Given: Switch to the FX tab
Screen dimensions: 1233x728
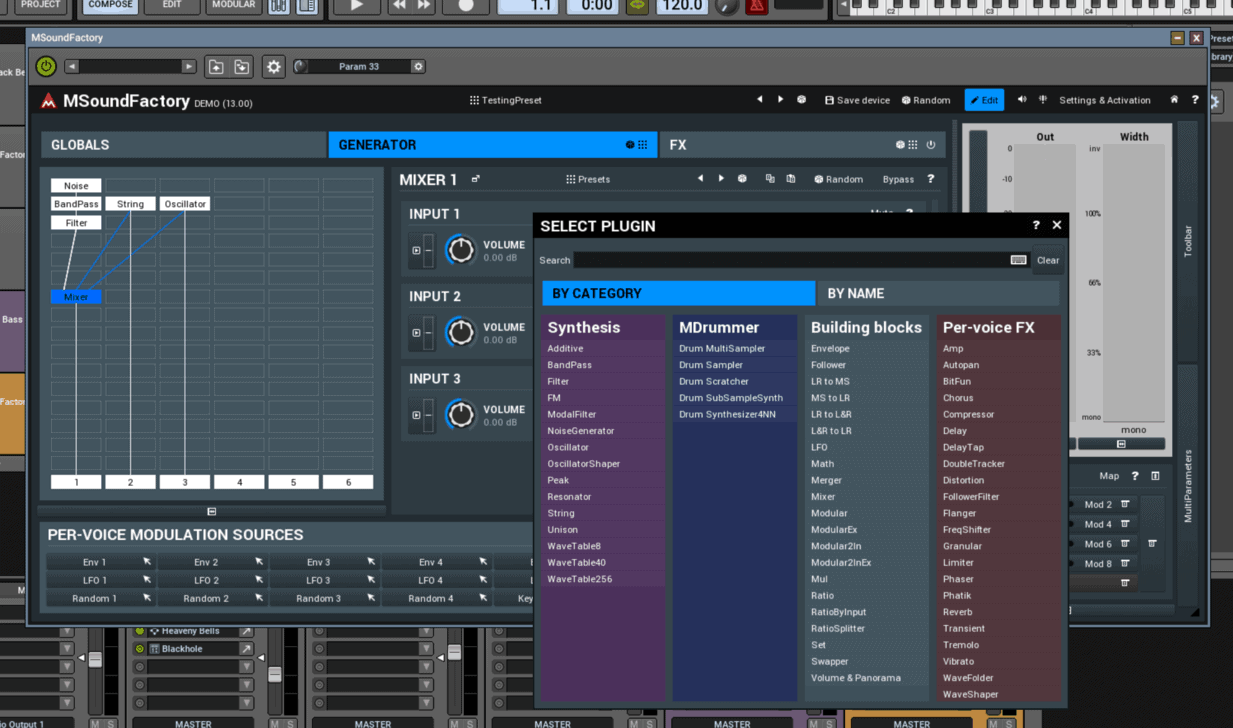Looking at the screenshot, I should [x=803, y=145].
